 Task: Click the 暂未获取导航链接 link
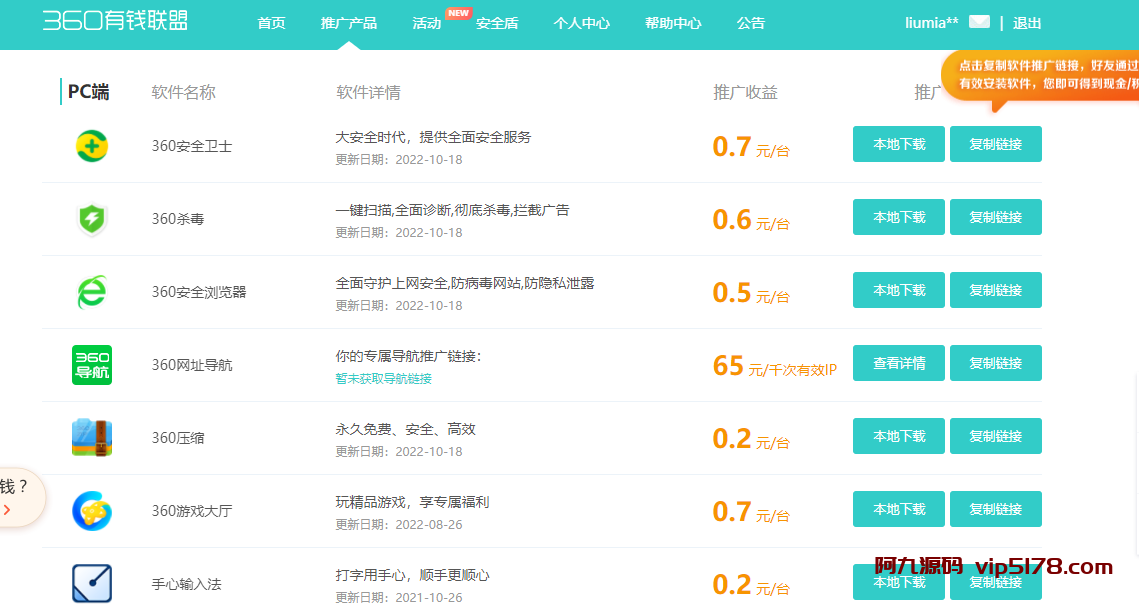pos(384,379)
